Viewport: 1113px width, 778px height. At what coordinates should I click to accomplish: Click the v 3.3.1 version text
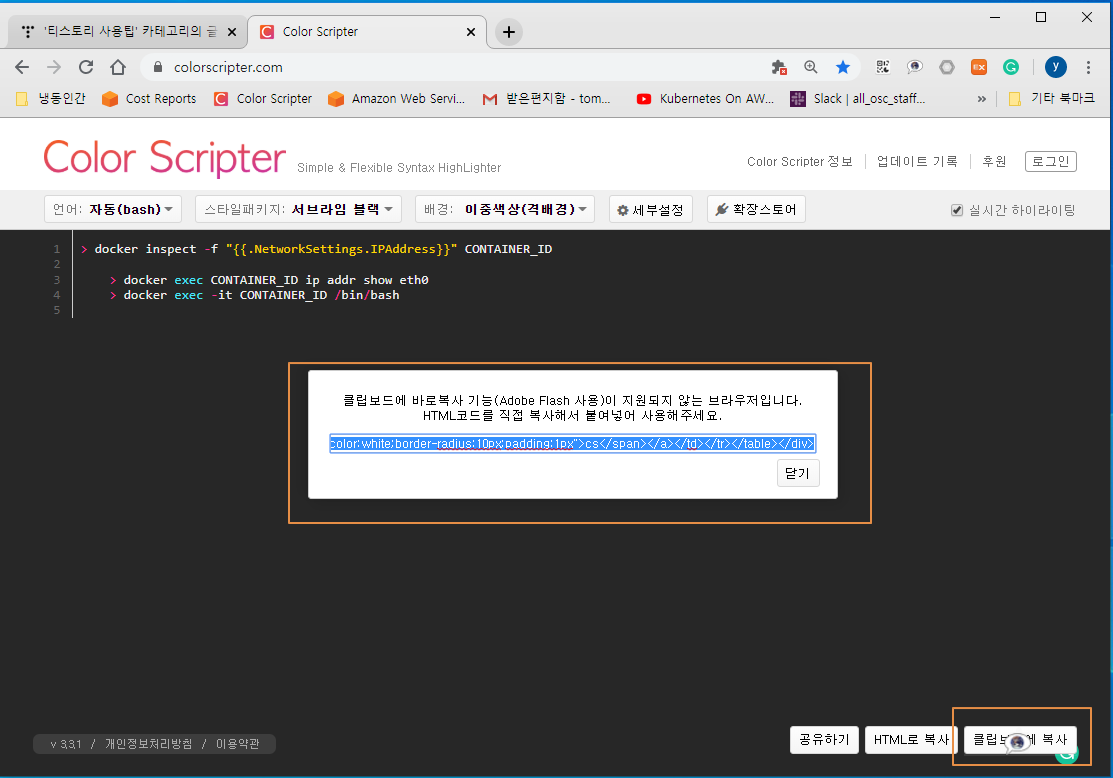tap(65, 744)
